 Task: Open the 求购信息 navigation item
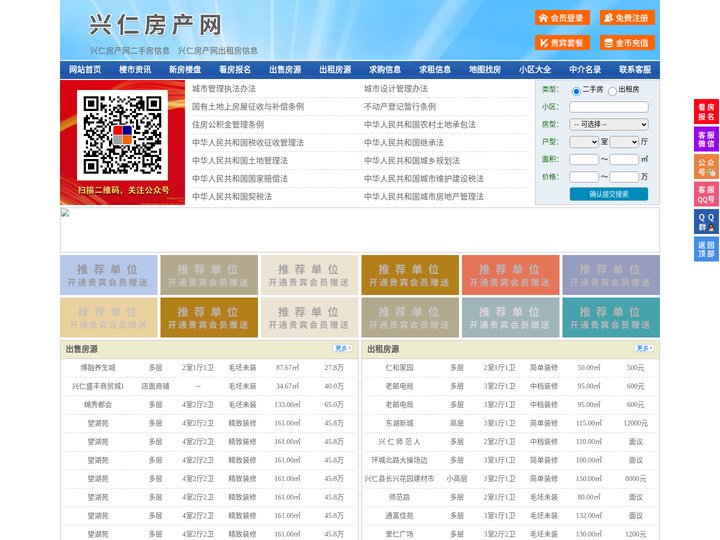coord(385,69)
